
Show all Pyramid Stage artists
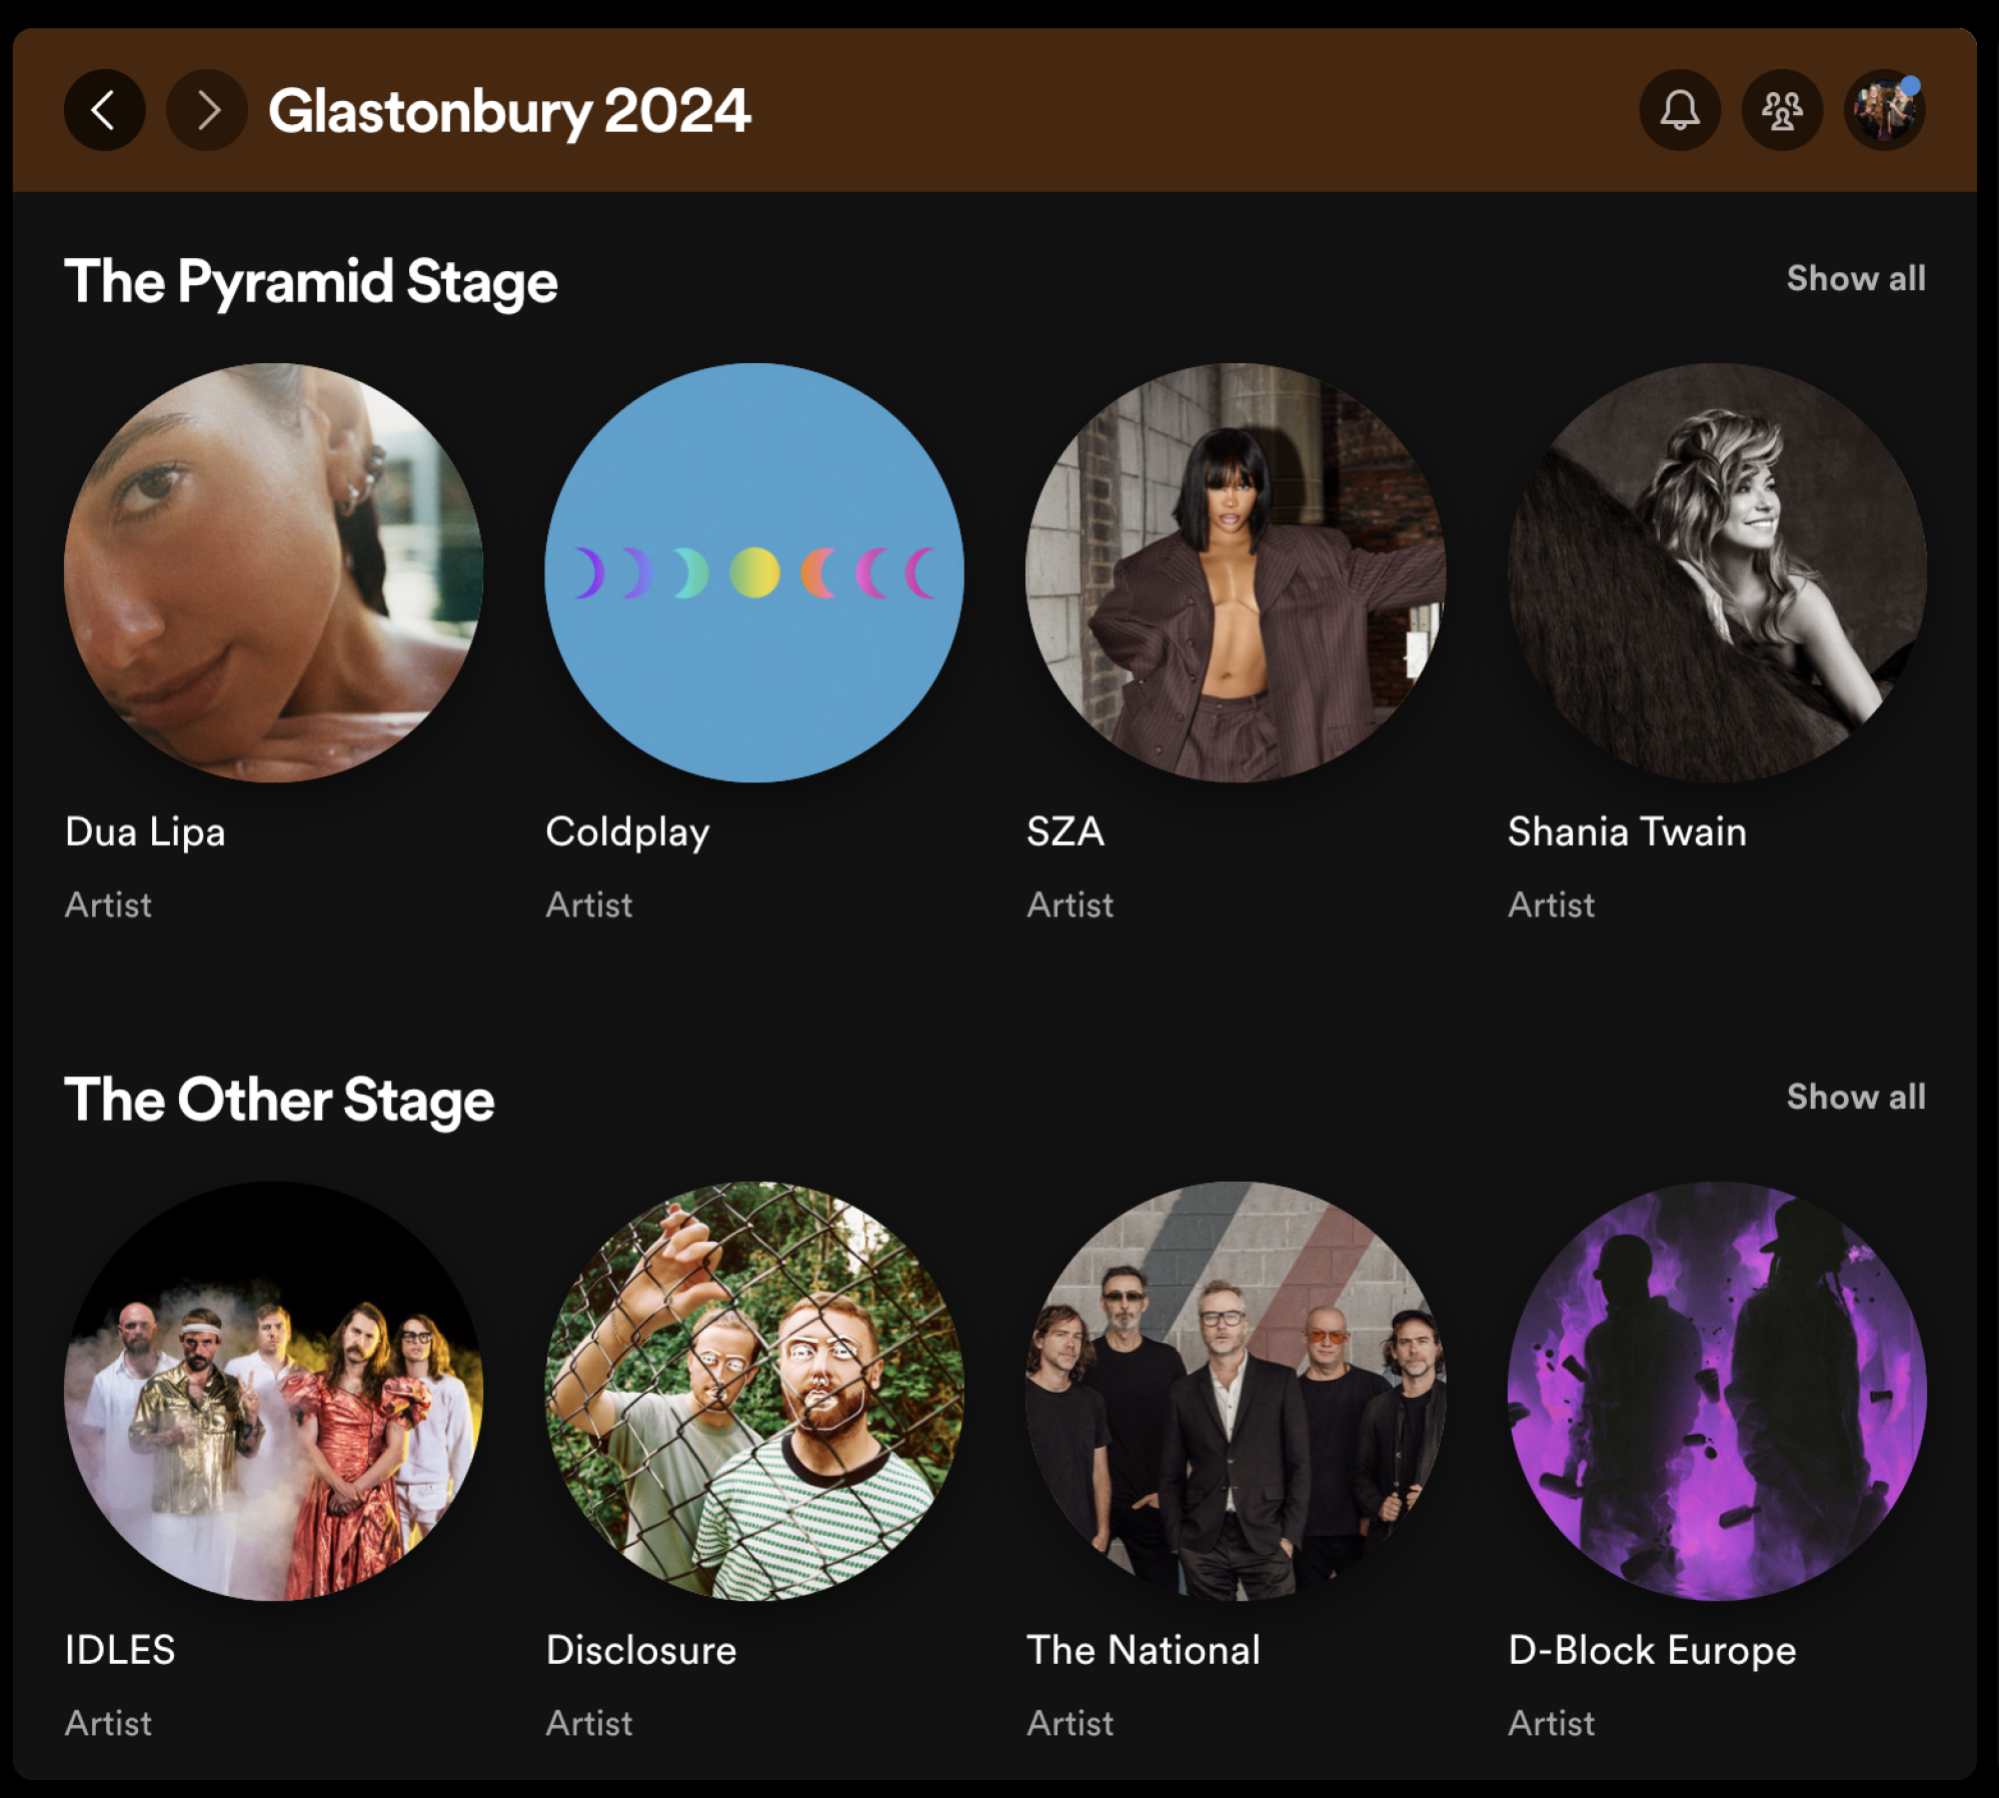point(1856,278)
